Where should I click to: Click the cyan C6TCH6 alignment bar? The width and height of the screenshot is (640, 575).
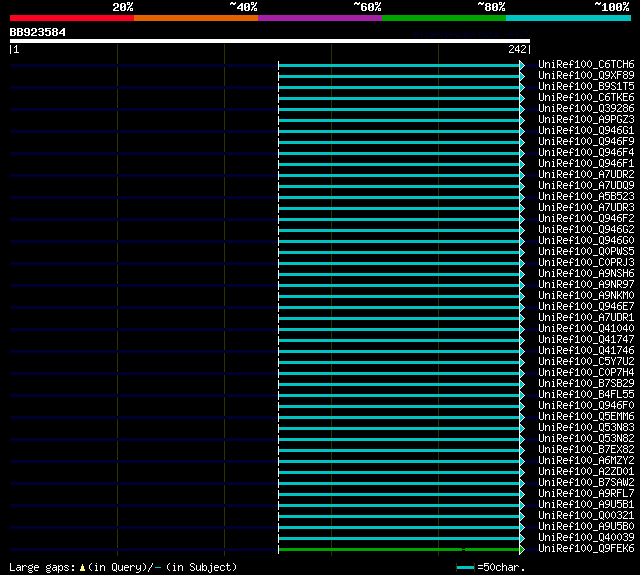tap(399, 65)
